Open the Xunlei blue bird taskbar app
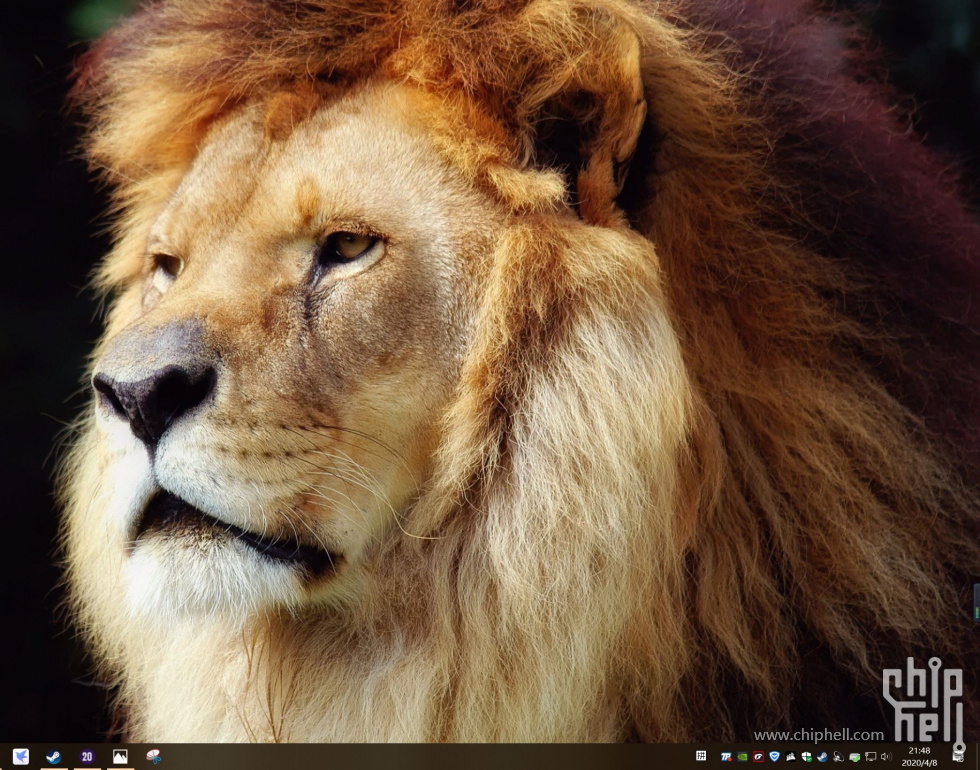This screenshot has width=980, height=770. tap(21, 757)
